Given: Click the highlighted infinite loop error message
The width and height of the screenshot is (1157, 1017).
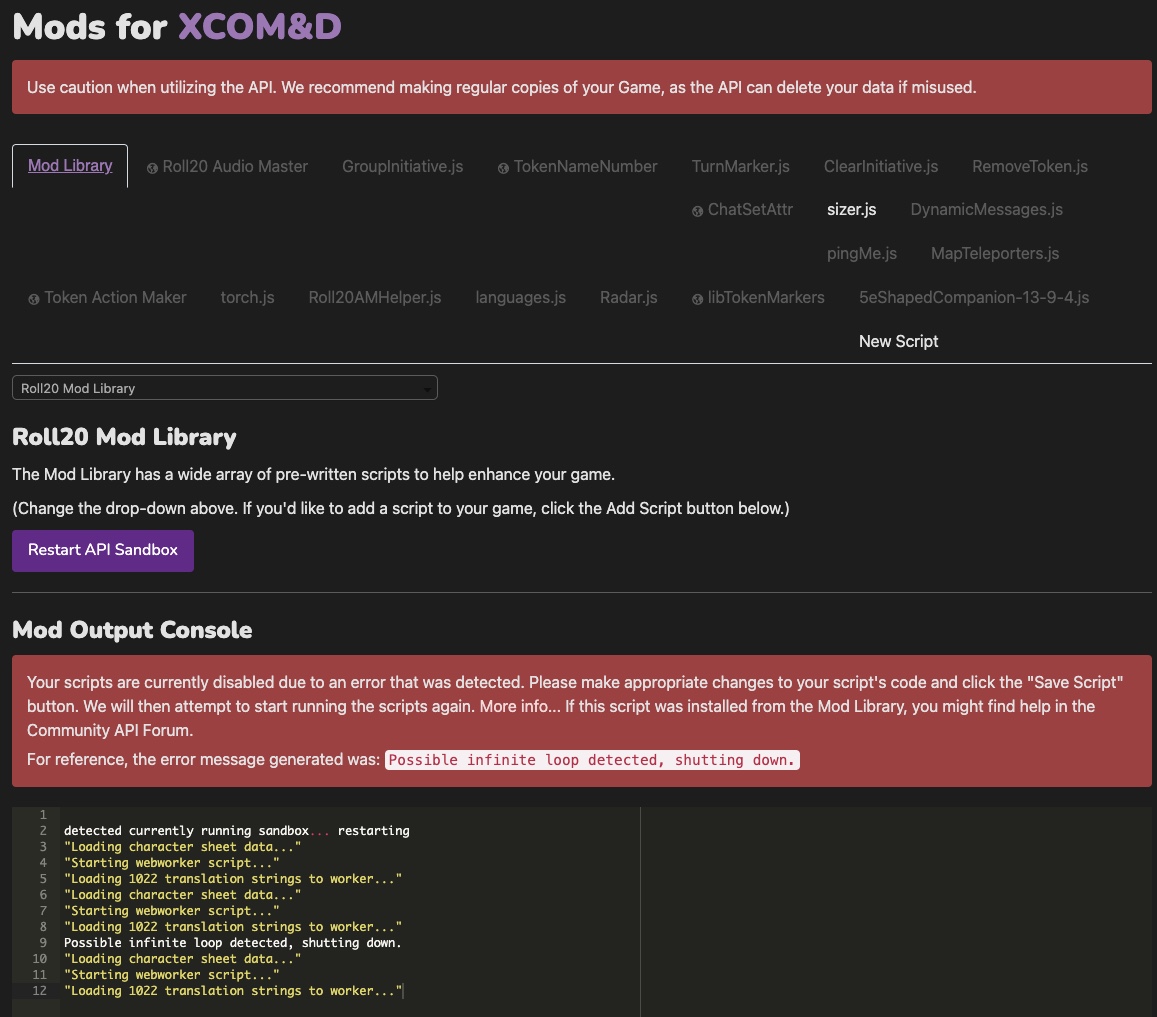Looking at the screenshot, I should [592, 760].
